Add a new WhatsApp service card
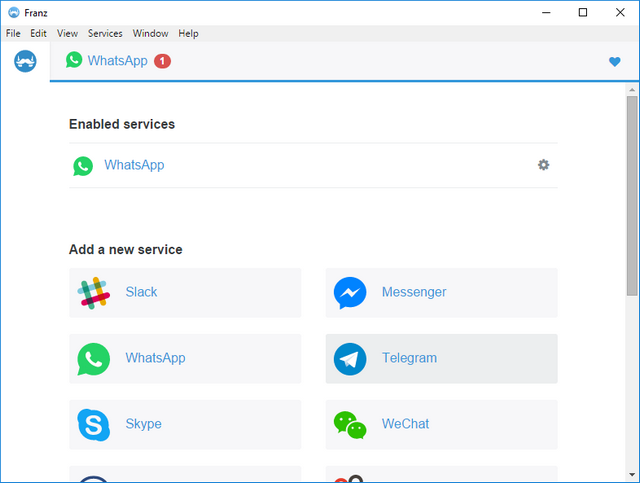Screen dimensions: 640x483 point(185,358)
